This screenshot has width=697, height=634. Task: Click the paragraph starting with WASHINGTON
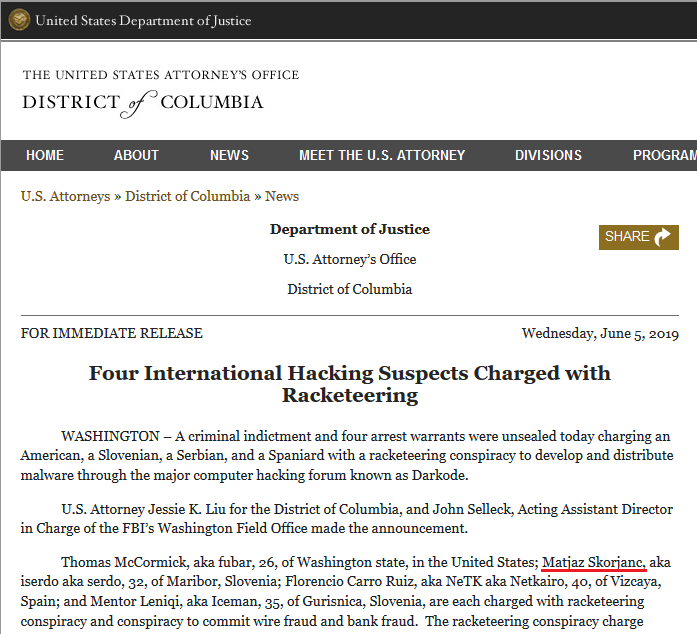(x=349, y=455)
